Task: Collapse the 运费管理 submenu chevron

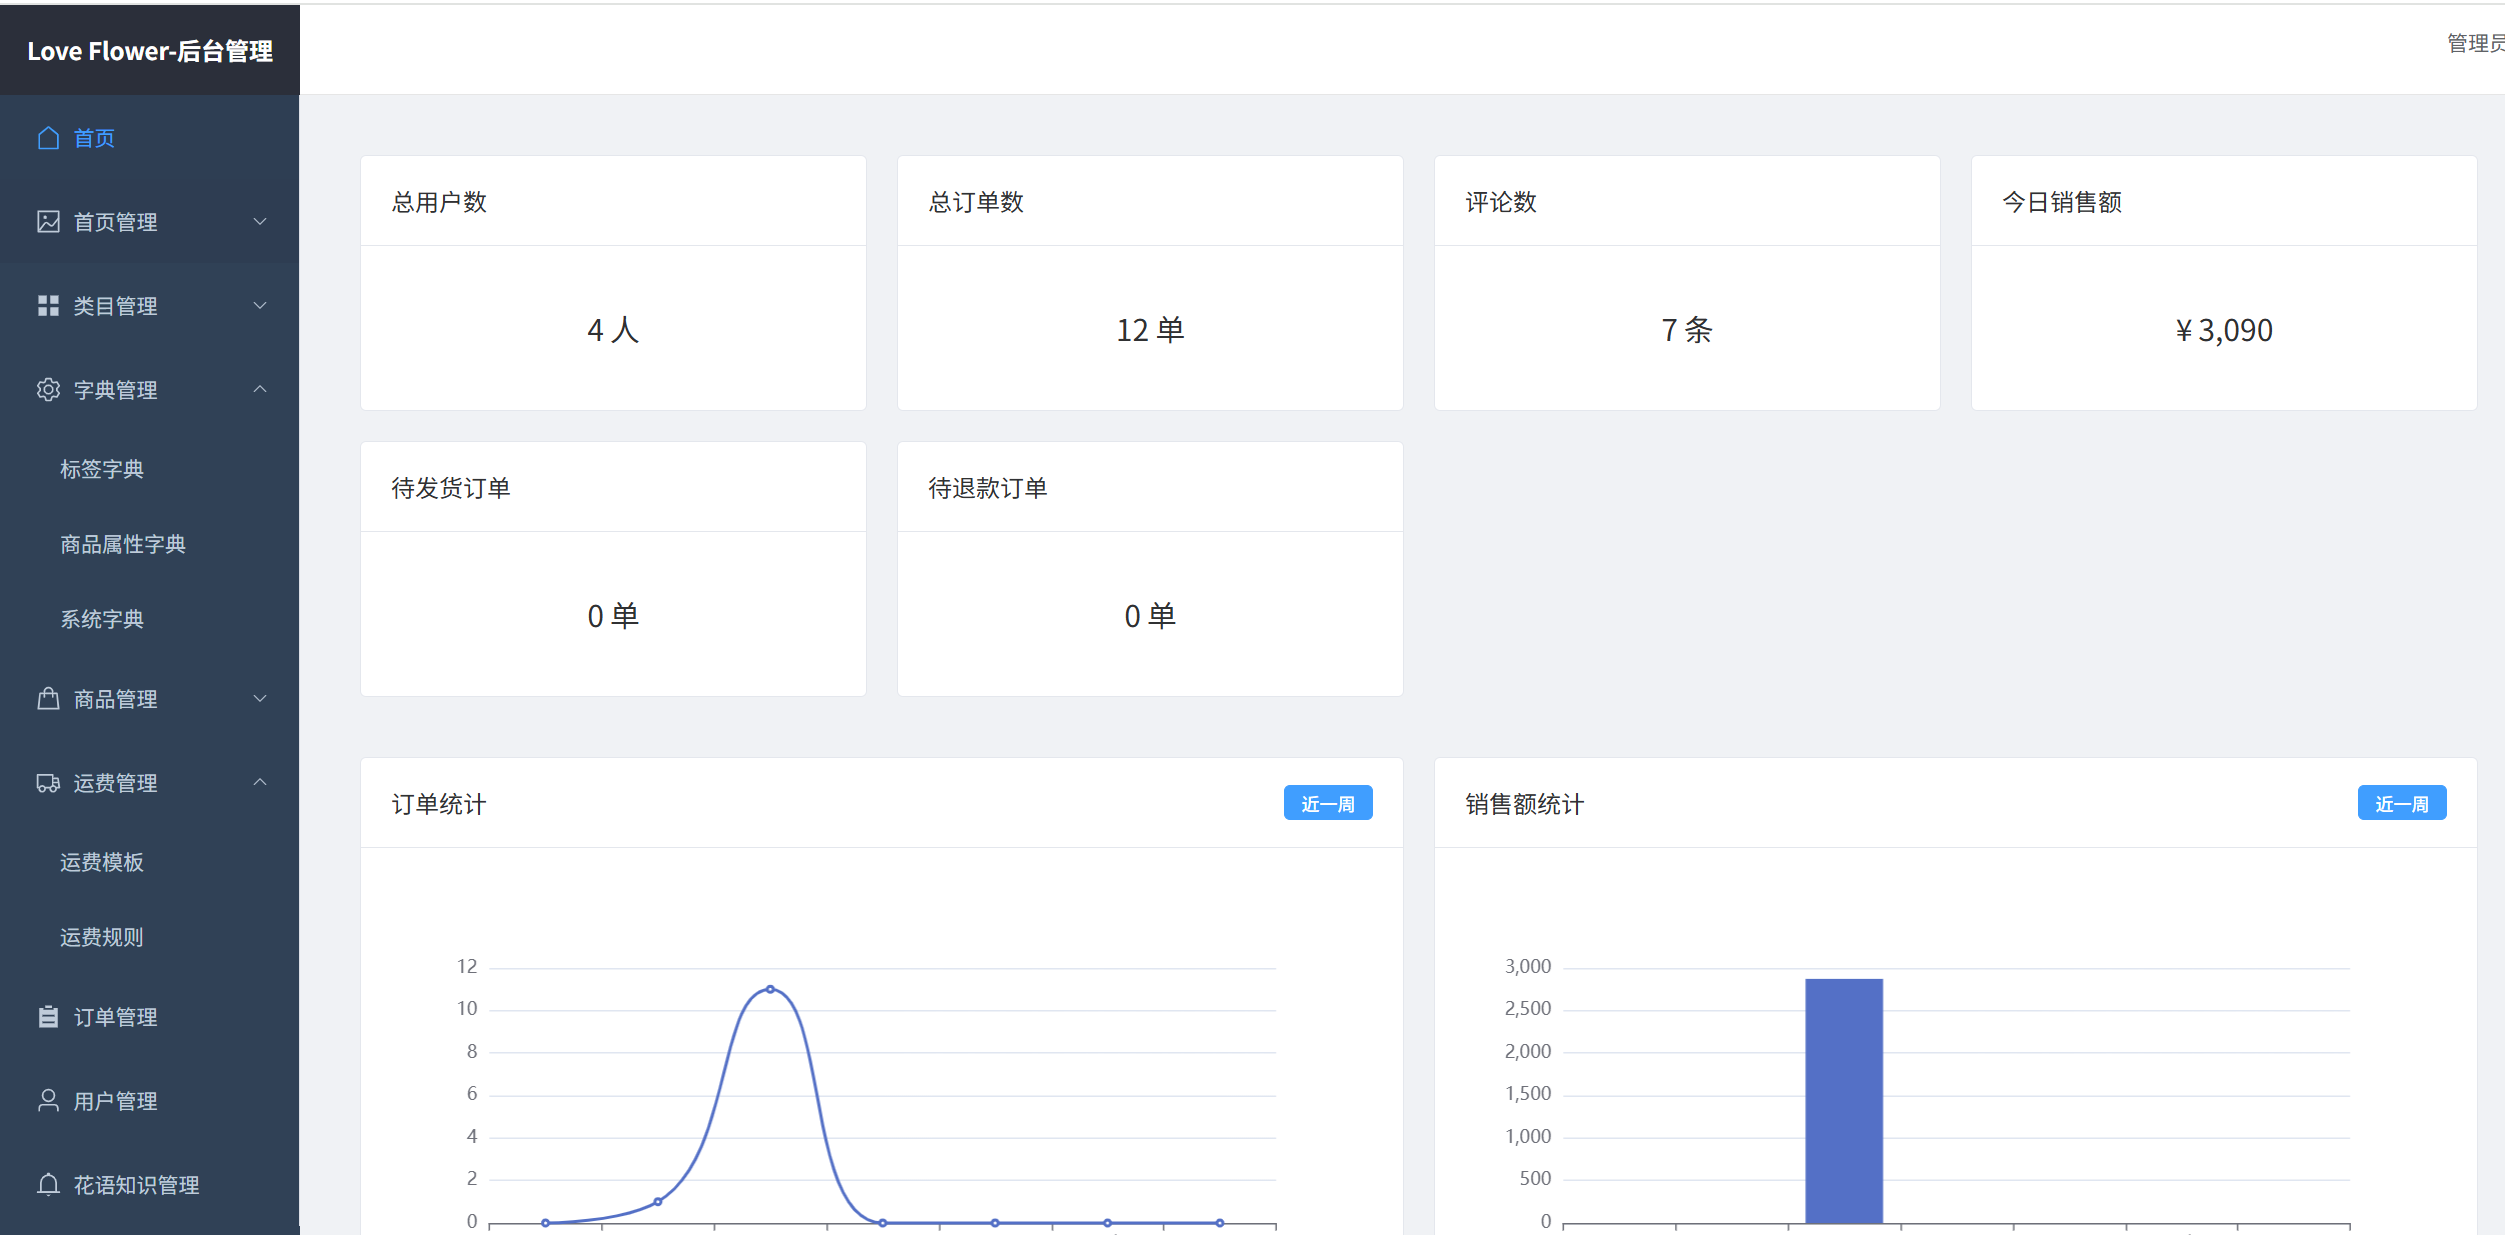Action: 260,783
